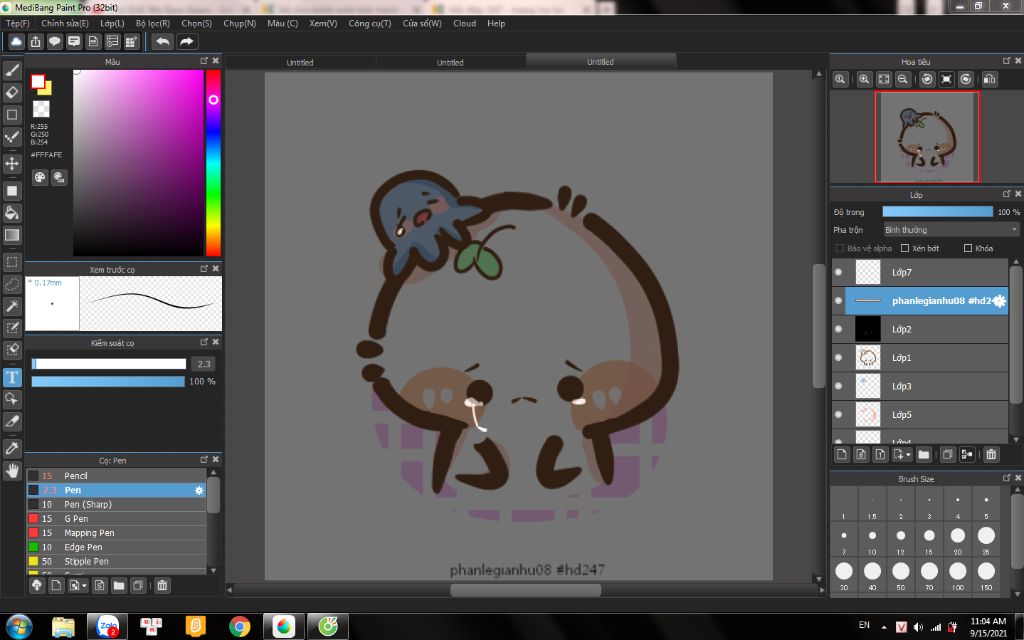Viewport: 1024px width, 640px height.
Task: Open settings gear on phanlegianhu08 layer
Action: pos(999,301)
